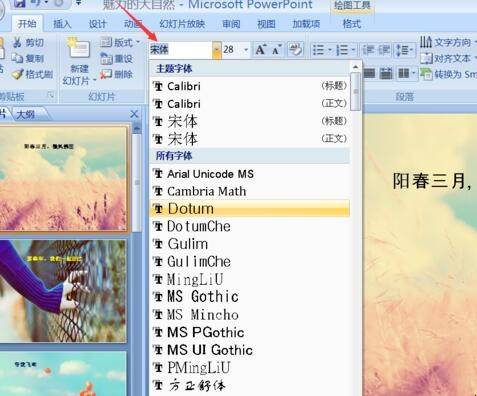
Task: Click the numbered list icon
Action: tap(342, 50)
